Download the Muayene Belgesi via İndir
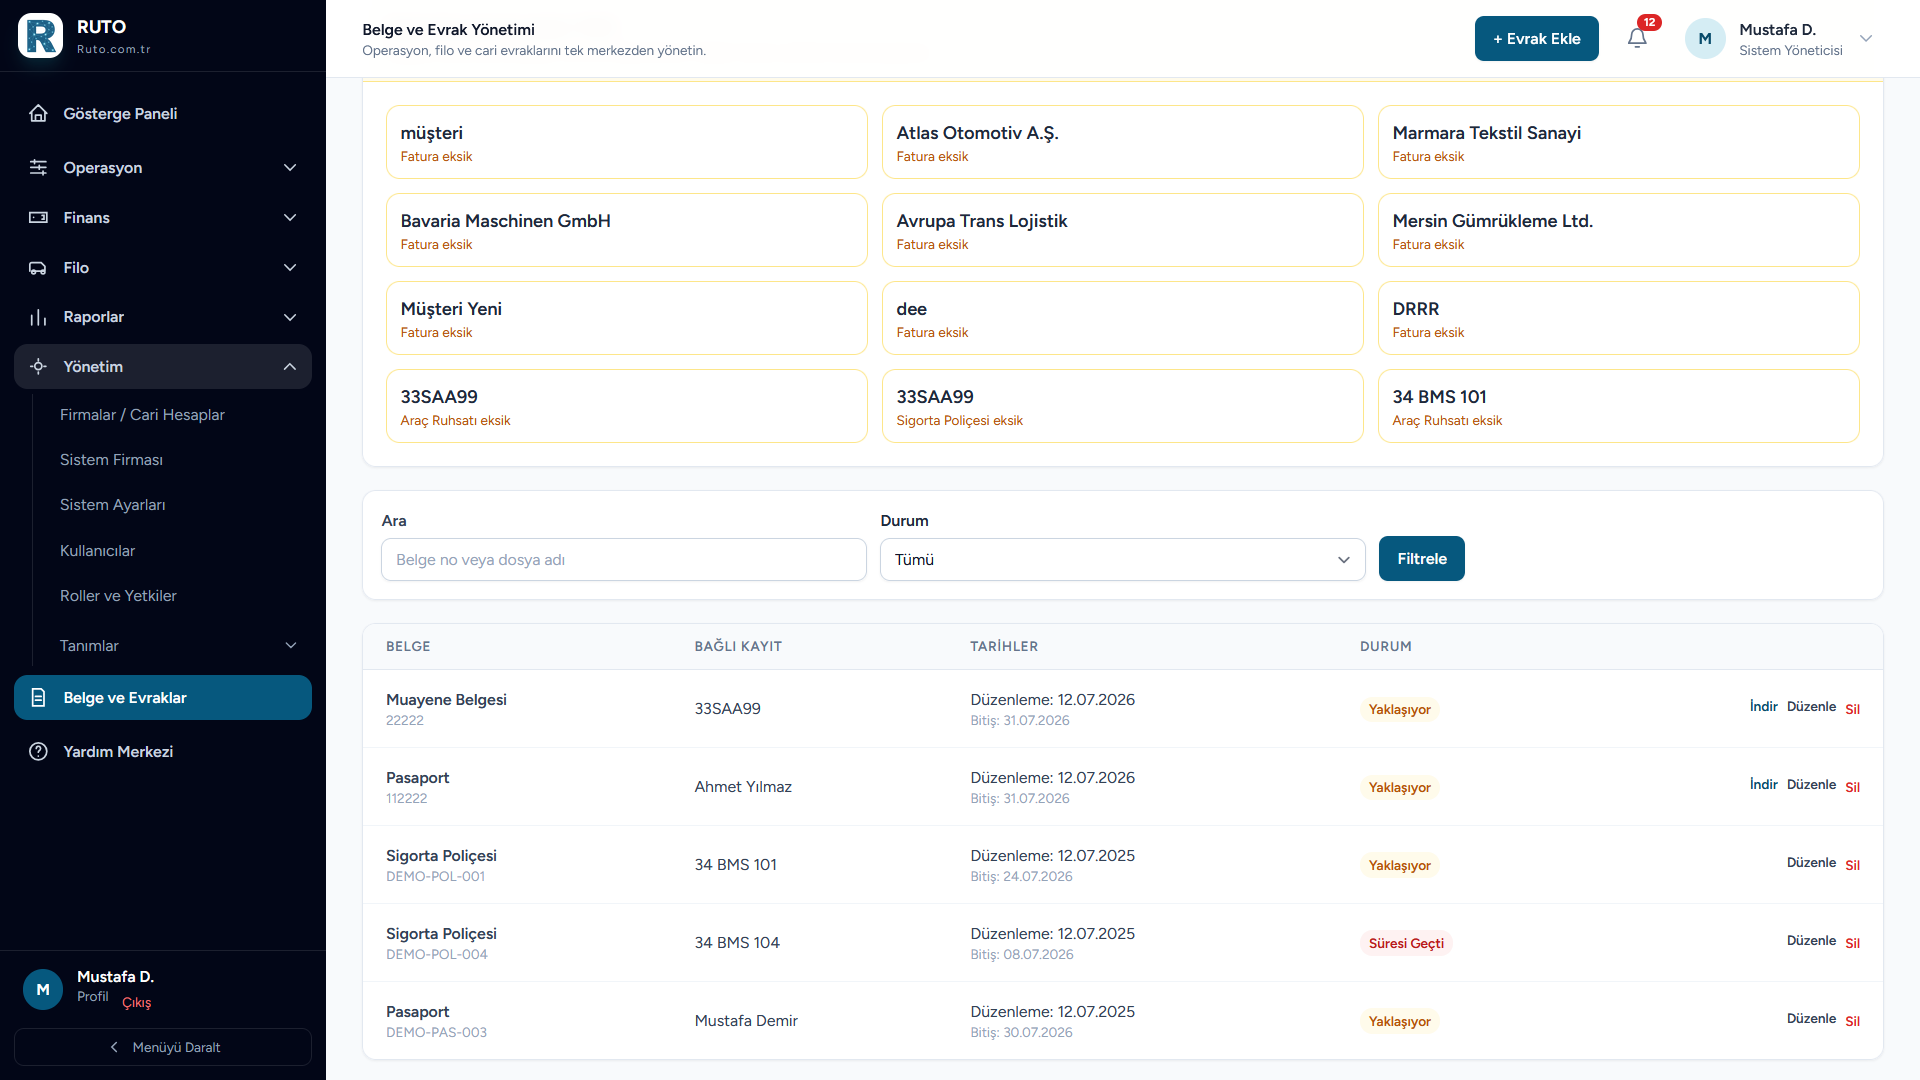The image size is (1920, 1080). tap(1762, 706)
